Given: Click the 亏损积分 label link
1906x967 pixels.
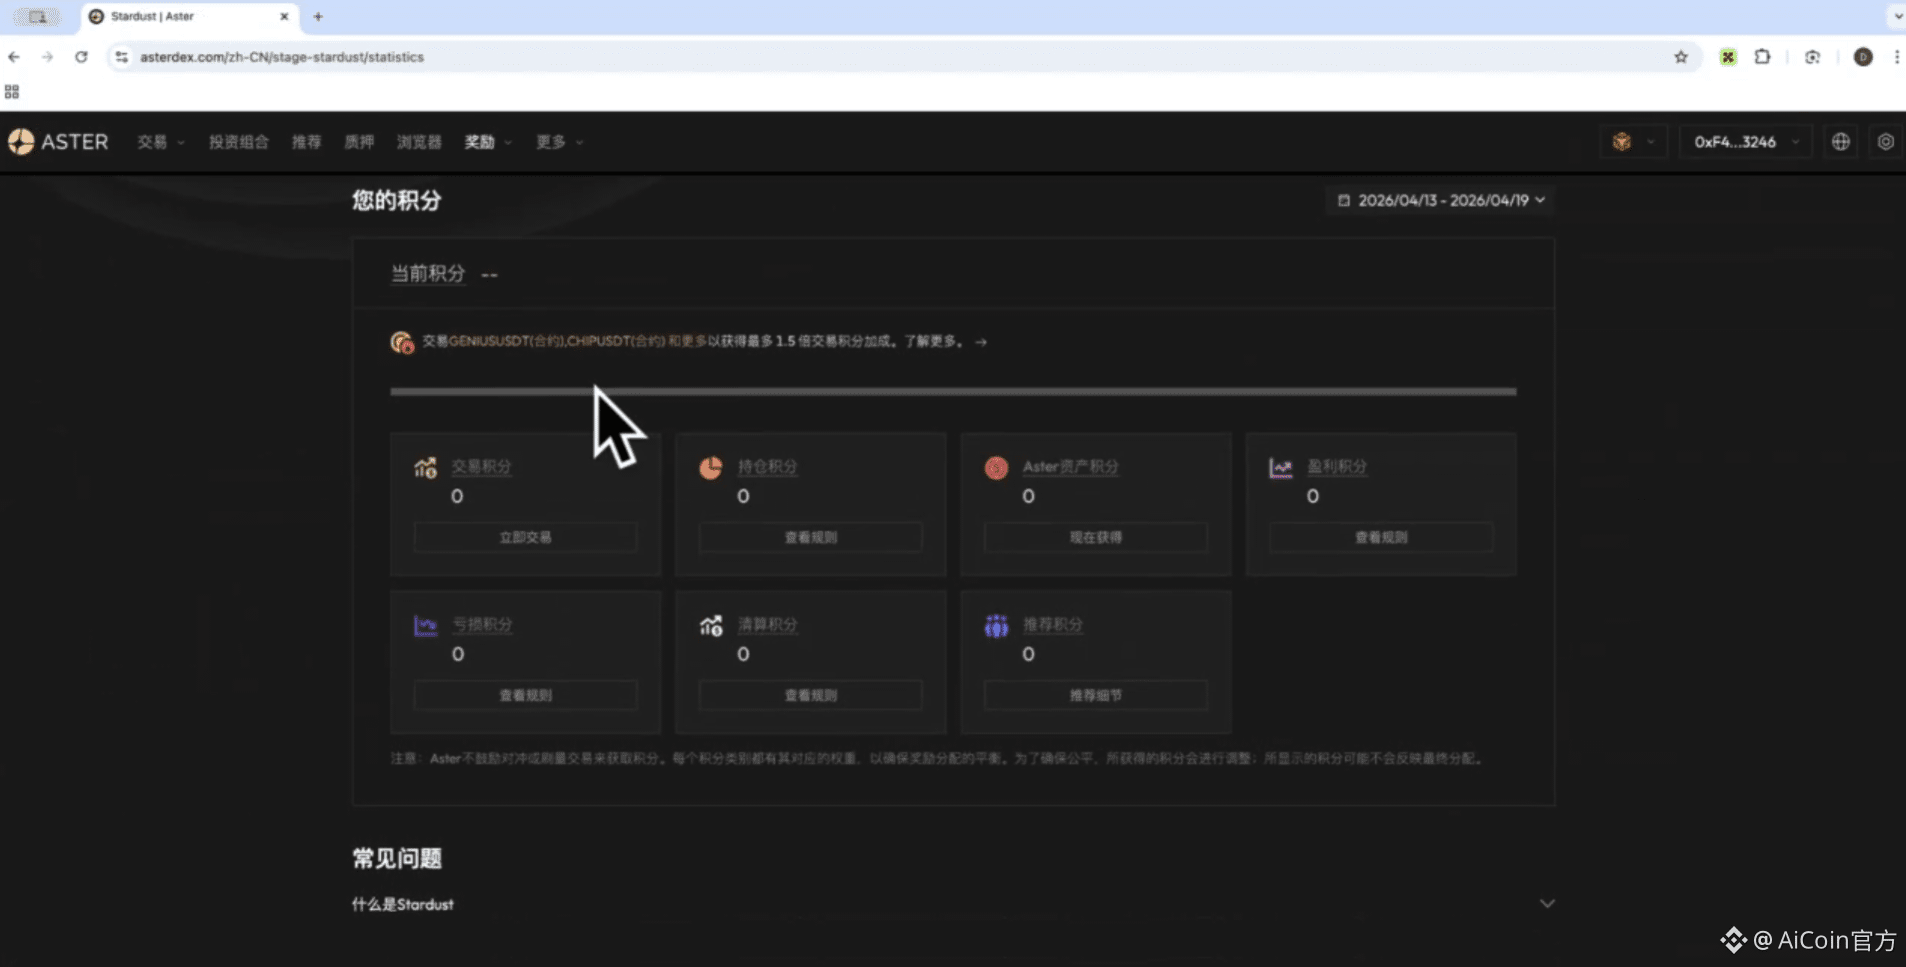Looking at the screenshot, I should tap(482, 625).
